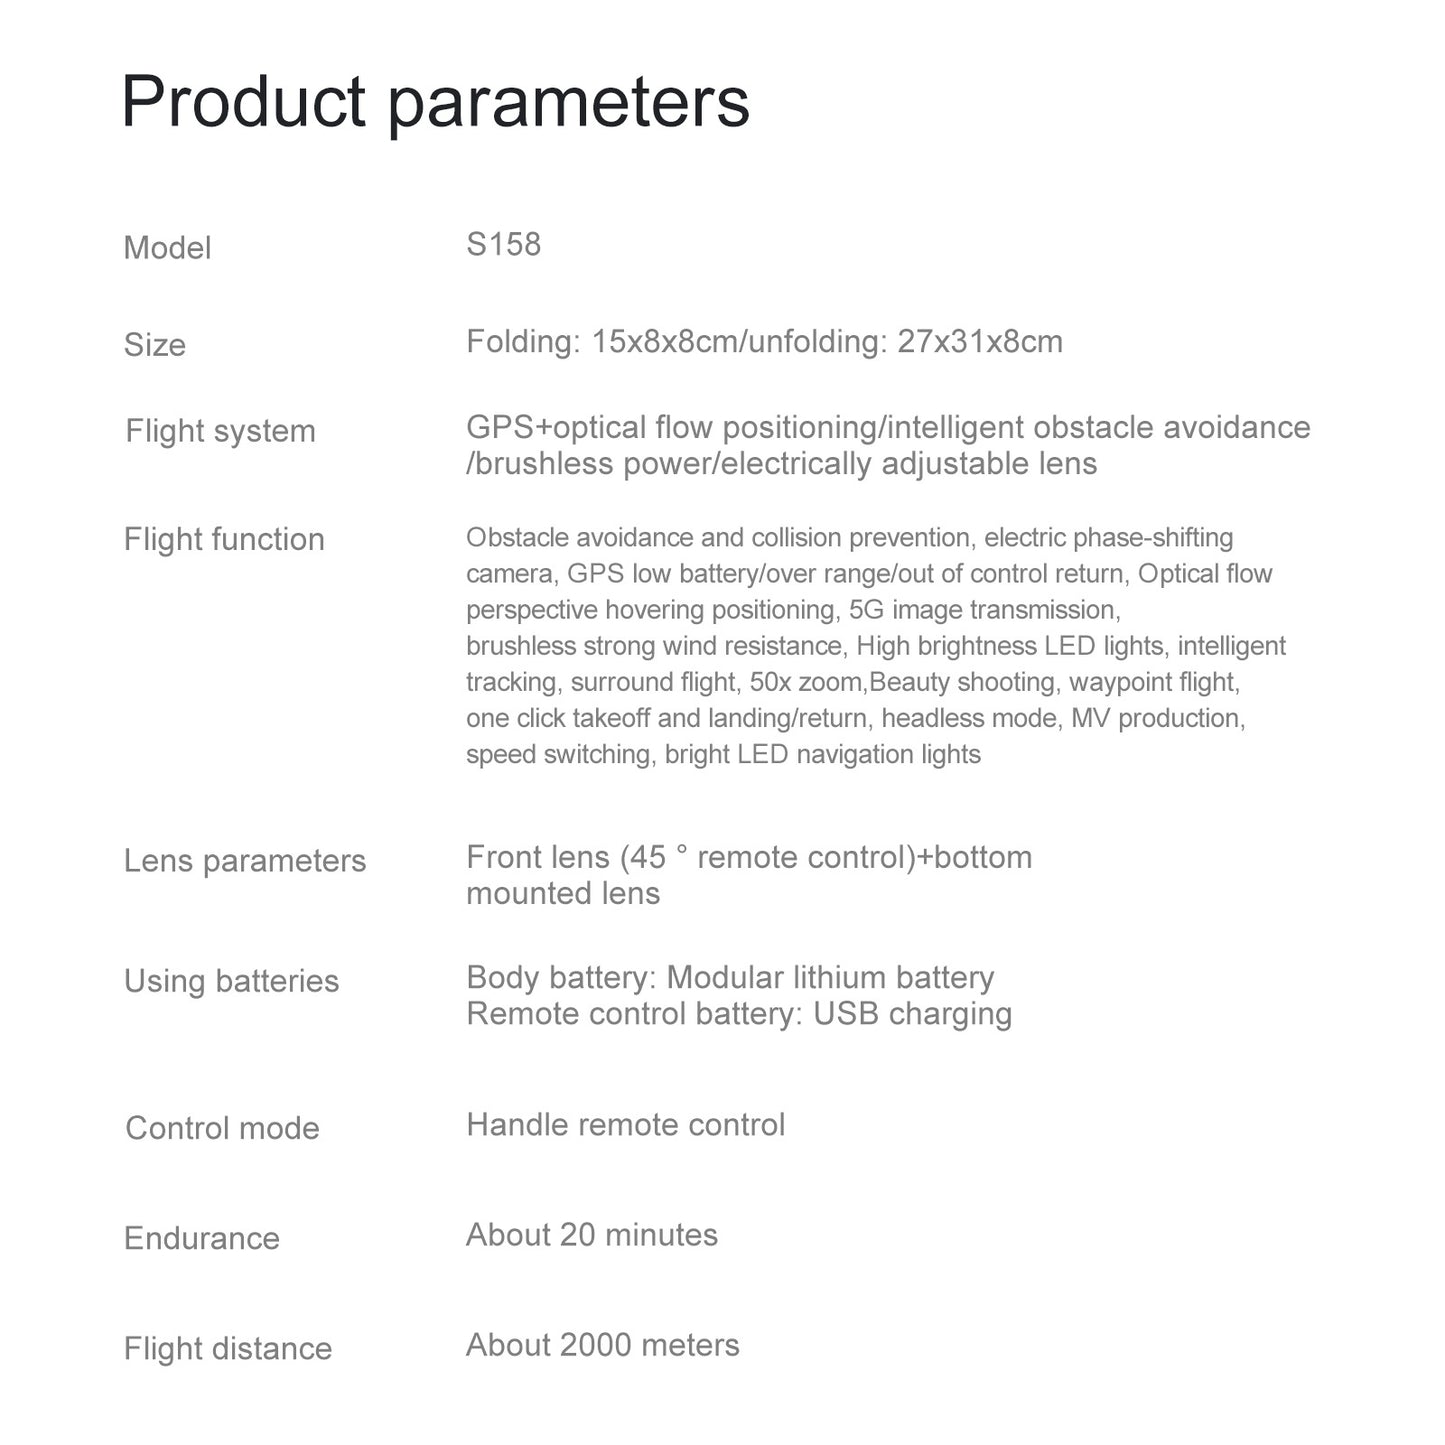Click the "About 20 minutes" endurance value
Screen dimensions: 1445x1445
[592, 1235]
